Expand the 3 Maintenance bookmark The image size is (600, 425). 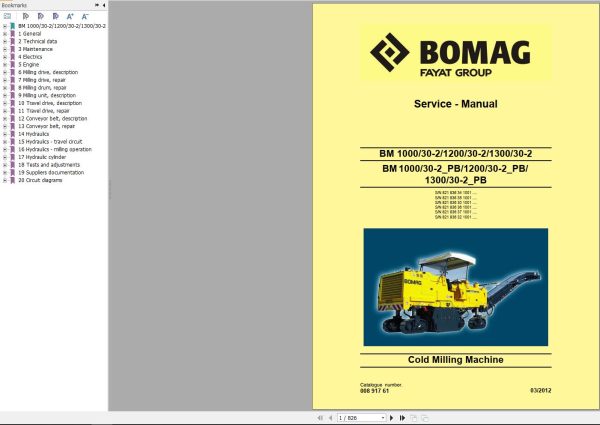(5, 49)
